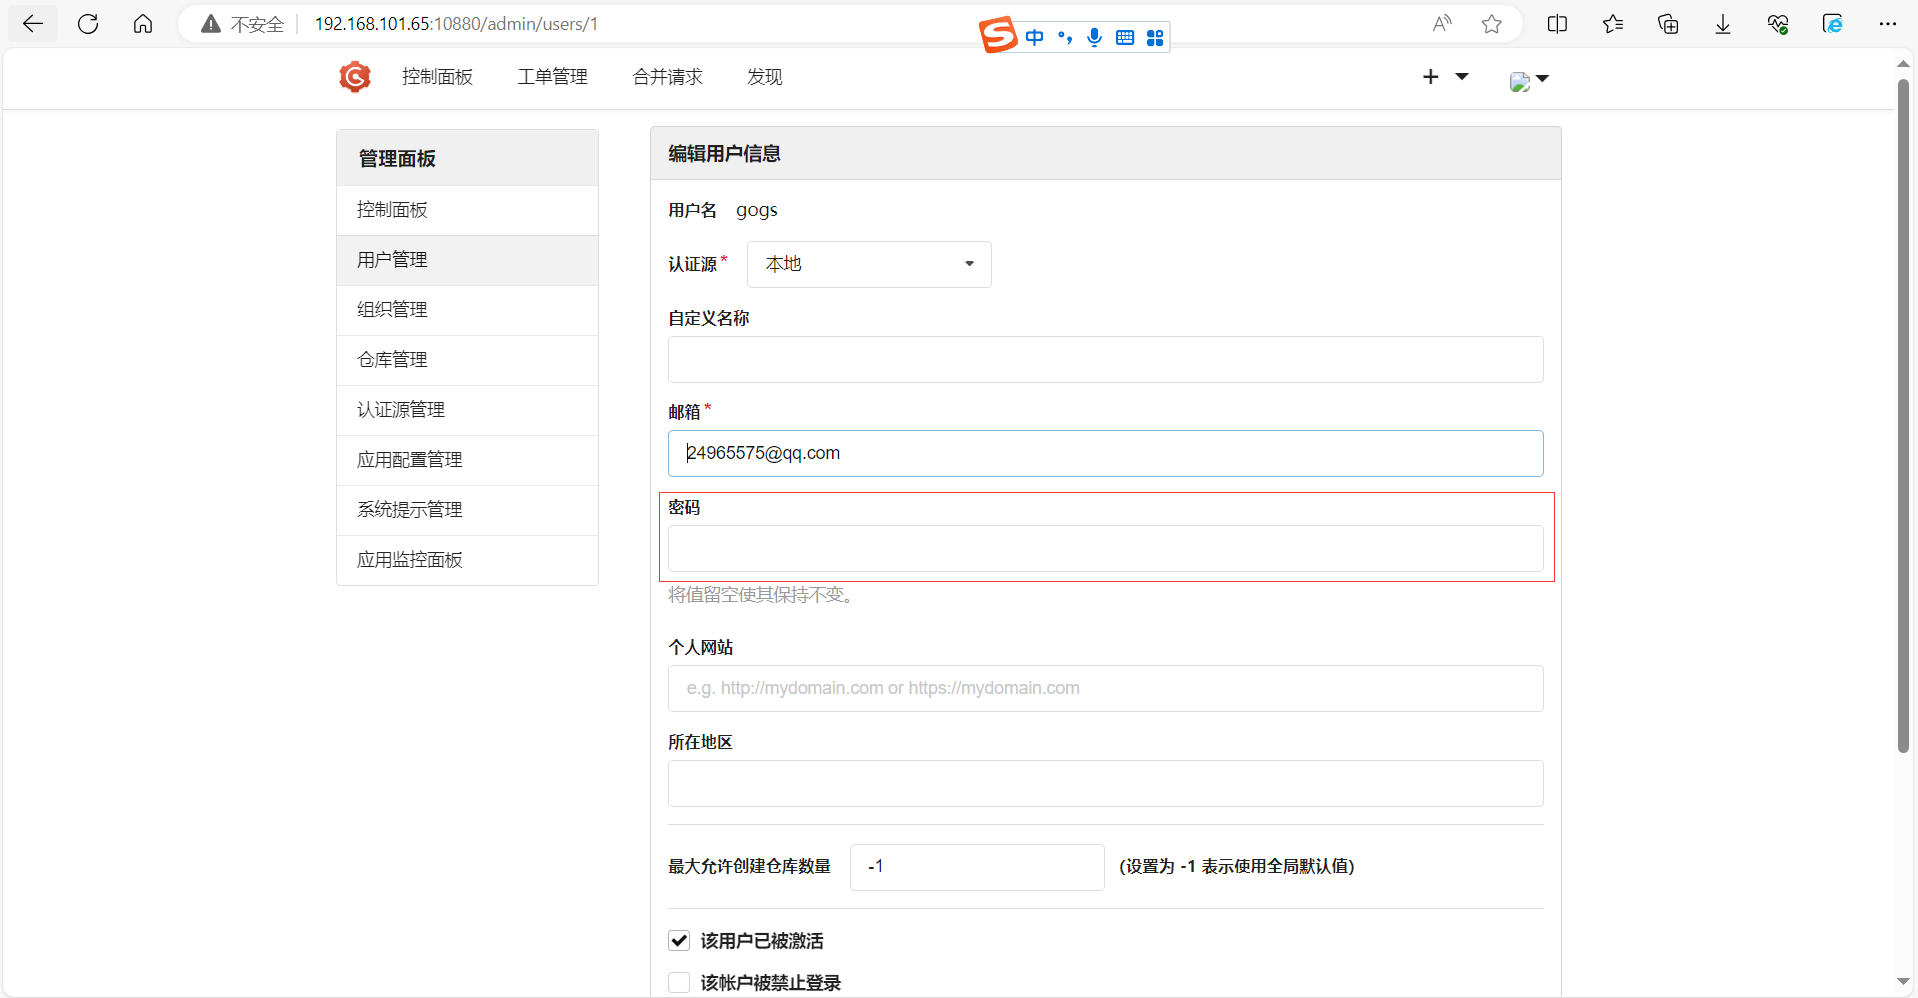Open the Edge sidebar copilot icon
The height and width of the screenshot is (998, 1918).
pos(1833,24)
